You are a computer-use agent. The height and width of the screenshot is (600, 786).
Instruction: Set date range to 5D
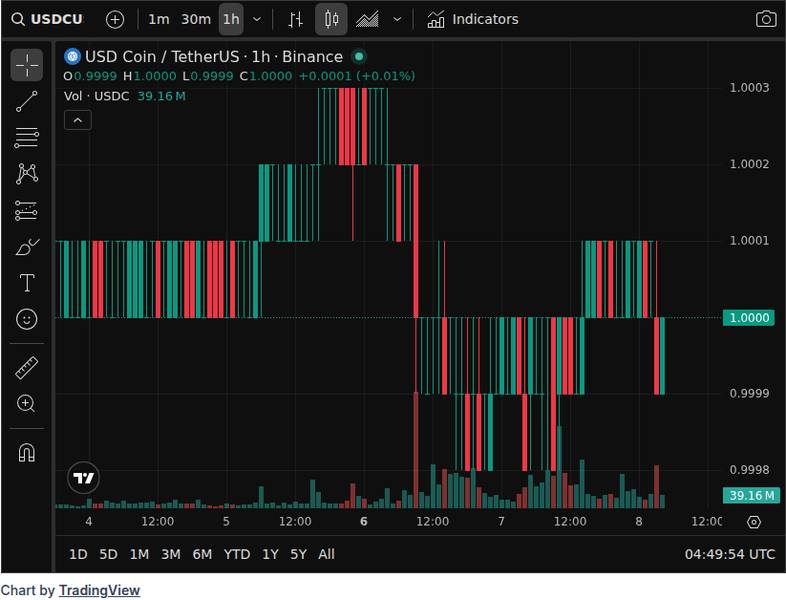108,554
